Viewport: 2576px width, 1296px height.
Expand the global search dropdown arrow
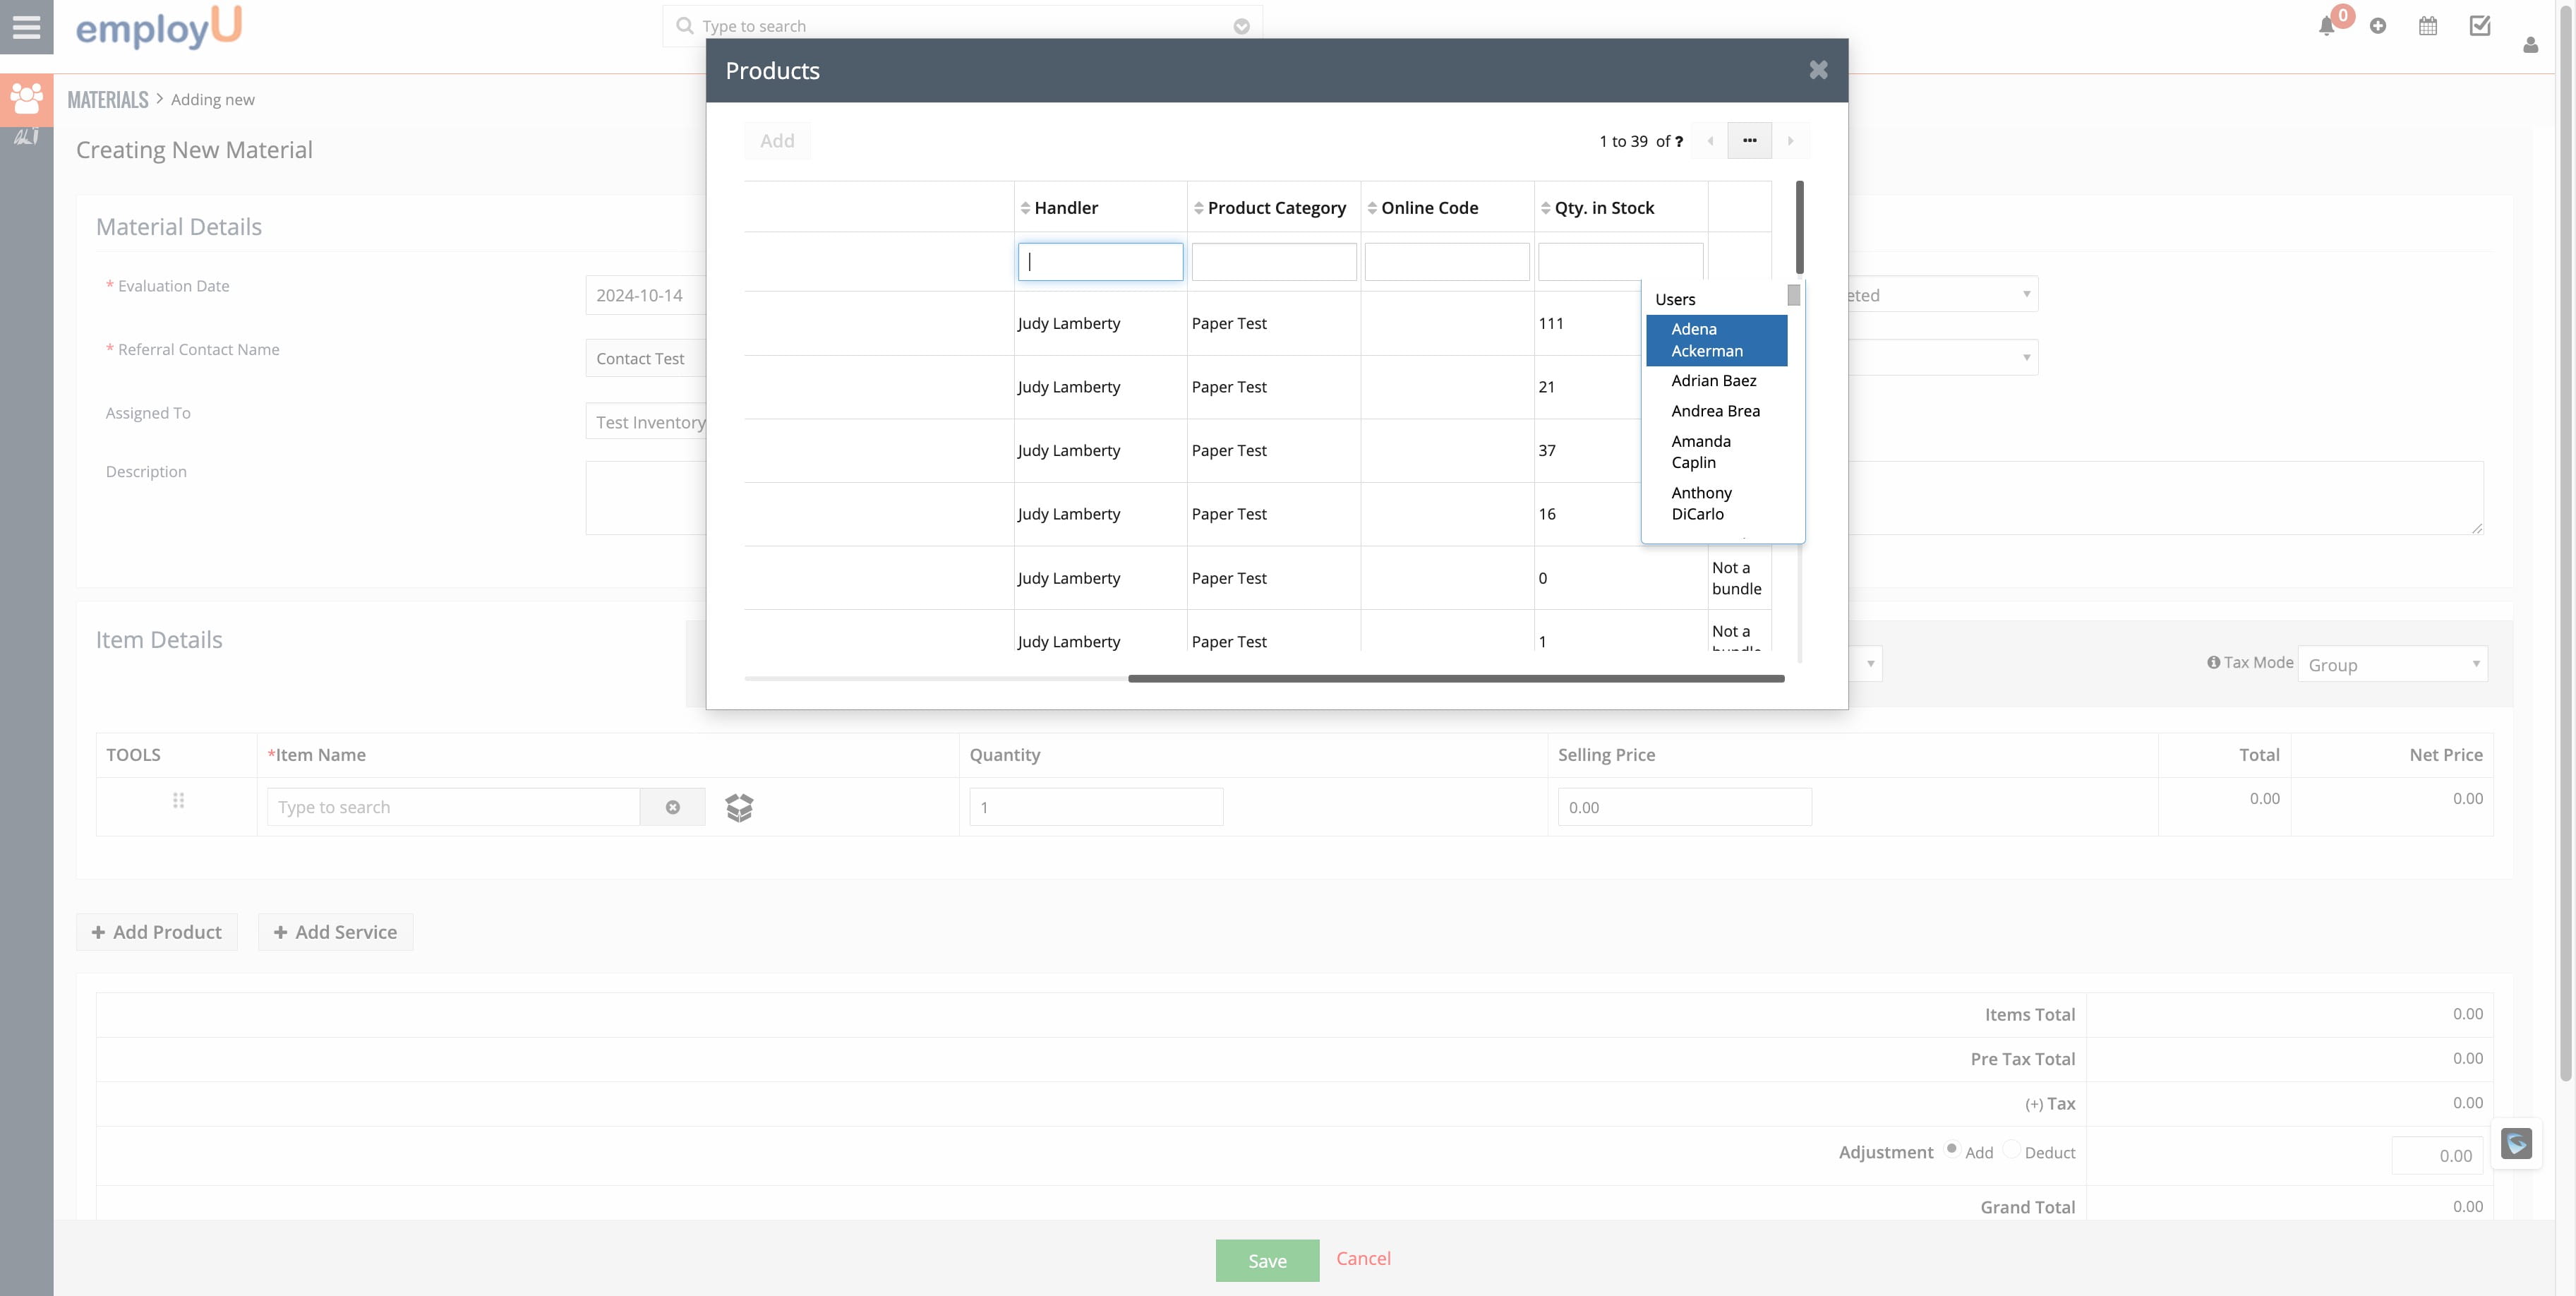pos(1241,27)
